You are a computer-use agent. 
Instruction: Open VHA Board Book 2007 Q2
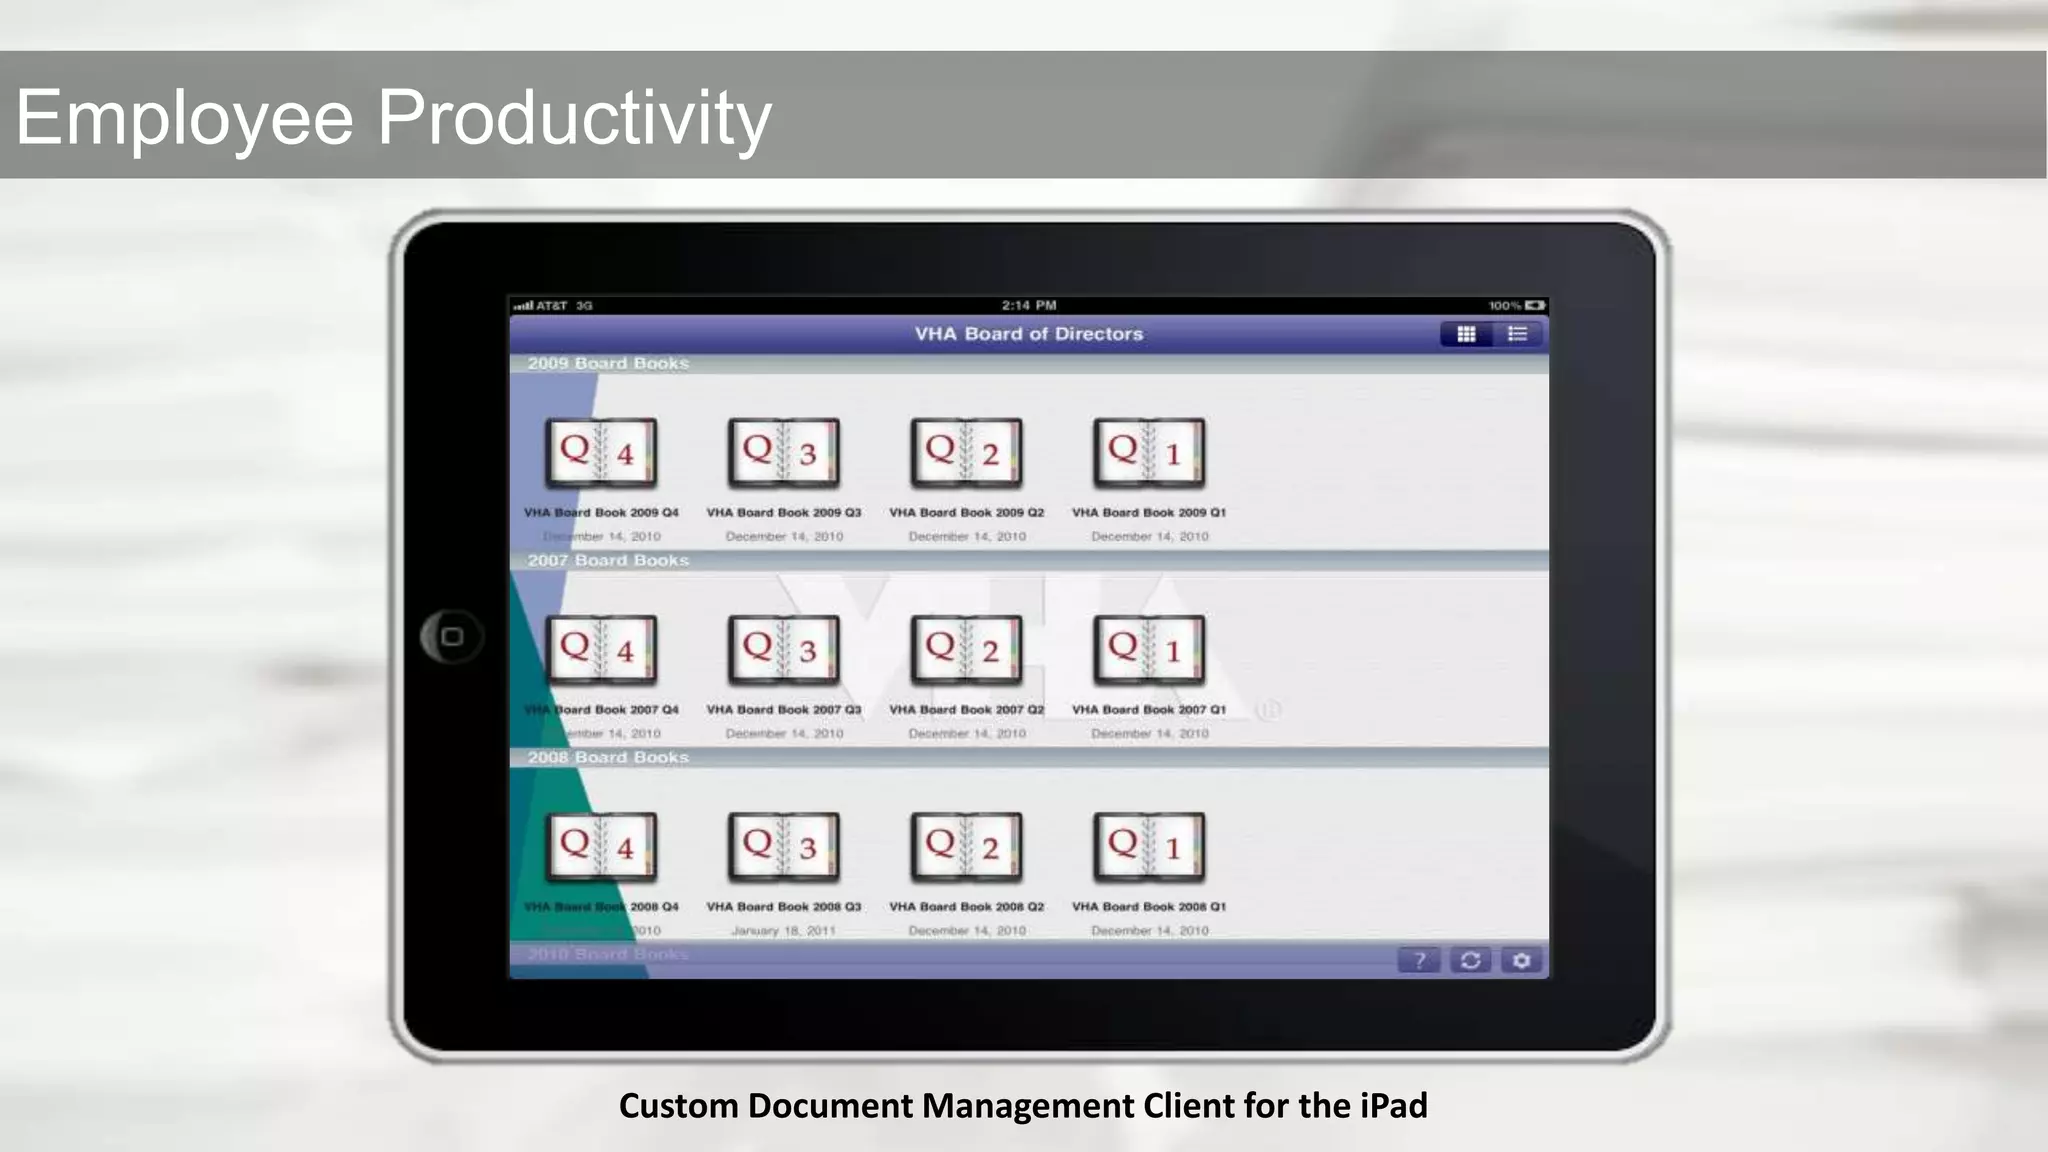pyautogui.click(x=966, y=650)
